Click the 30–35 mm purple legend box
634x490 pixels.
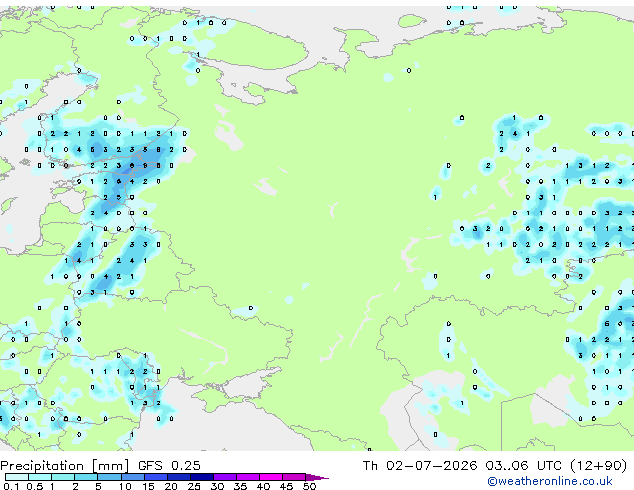pyautogui.click(x=225, y=477)
